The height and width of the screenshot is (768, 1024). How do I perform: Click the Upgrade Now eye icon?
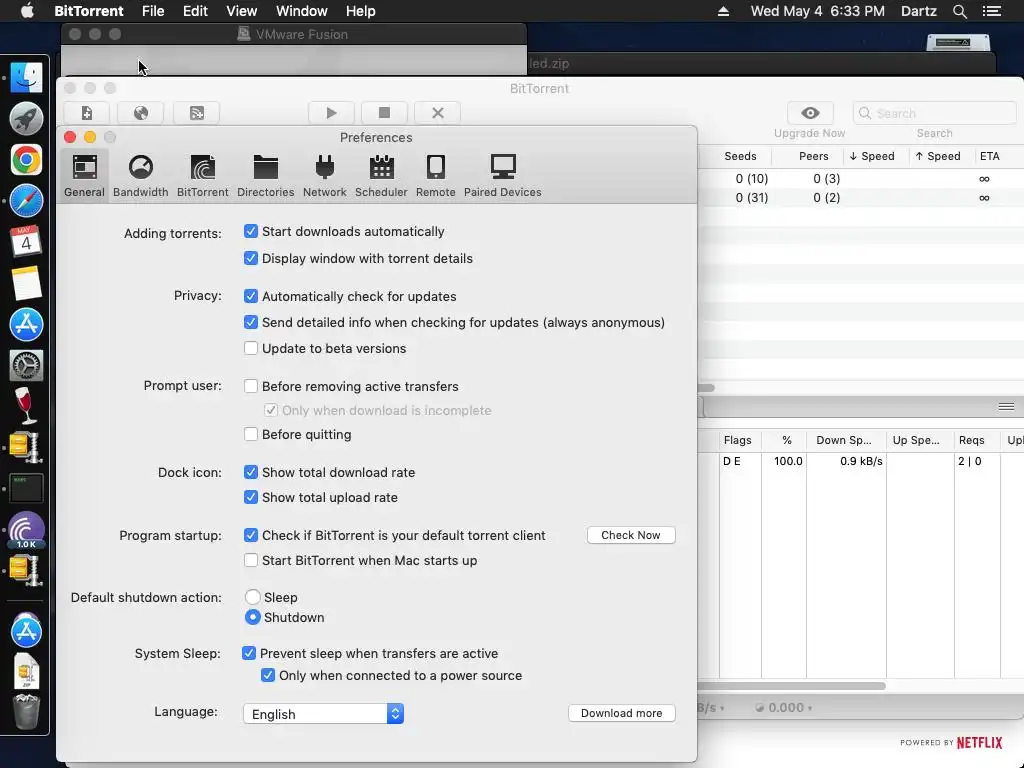[810, 113]
